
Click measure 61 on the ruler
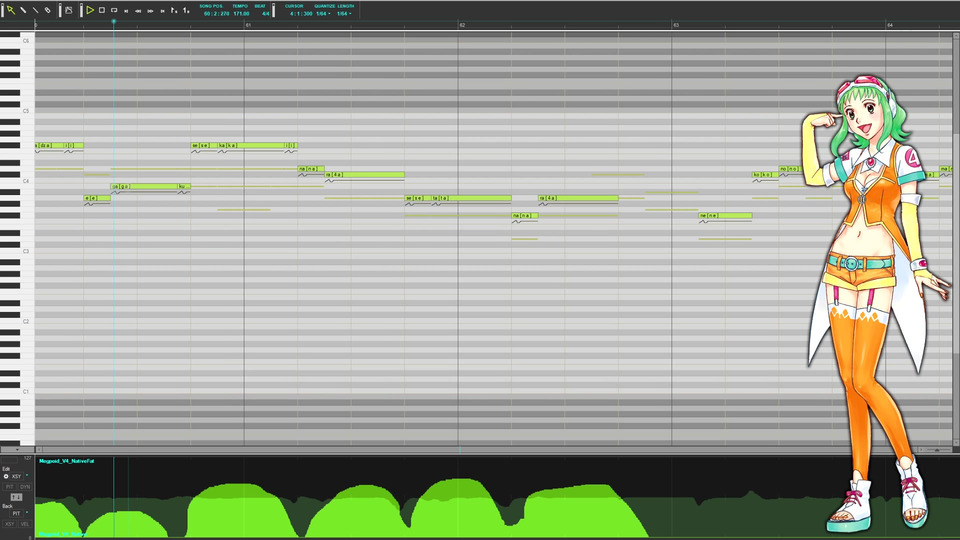pos(248,25)
